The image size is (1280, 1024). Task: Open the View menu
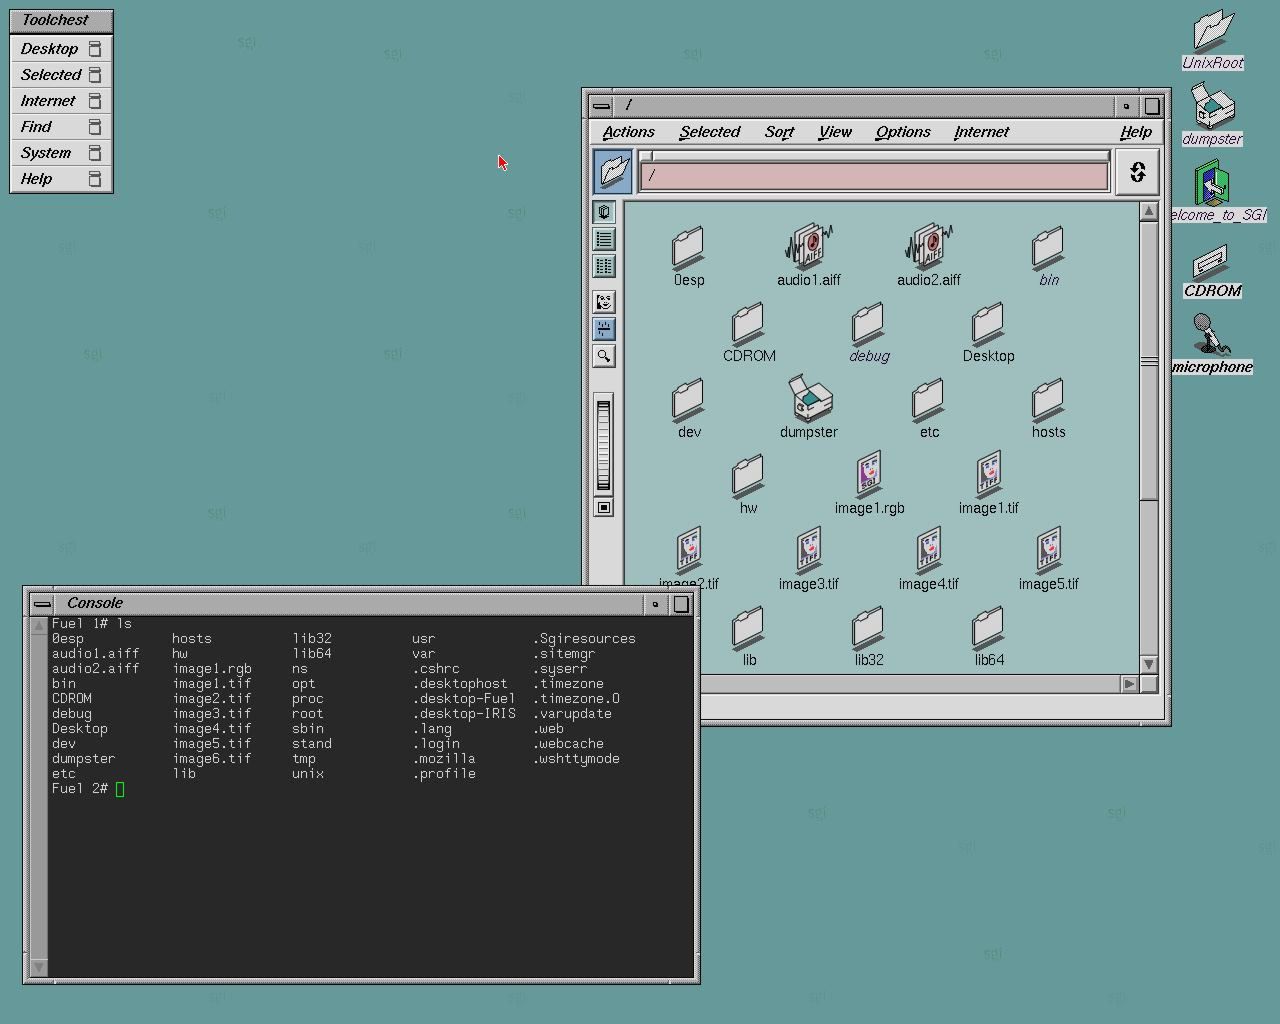click(835, 132)
